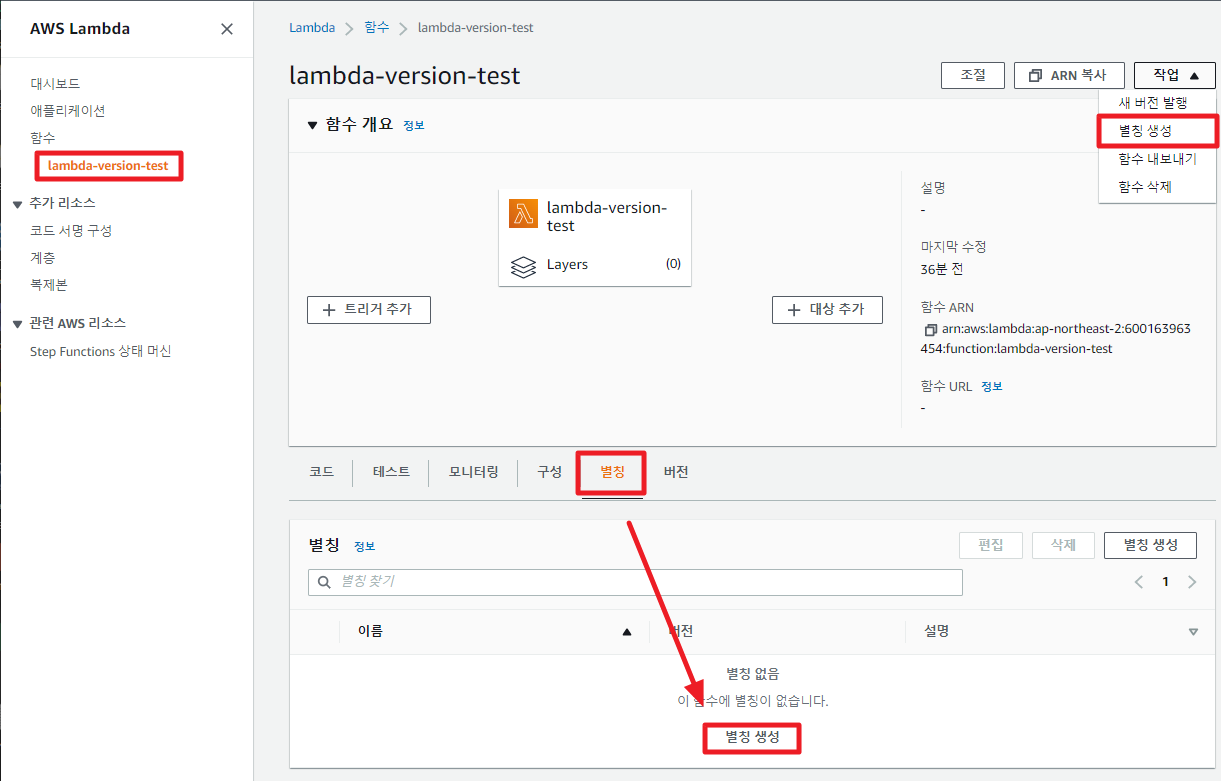
Task: Choose 별칭 생성 in the 작업 menu
Action: 1145,131
